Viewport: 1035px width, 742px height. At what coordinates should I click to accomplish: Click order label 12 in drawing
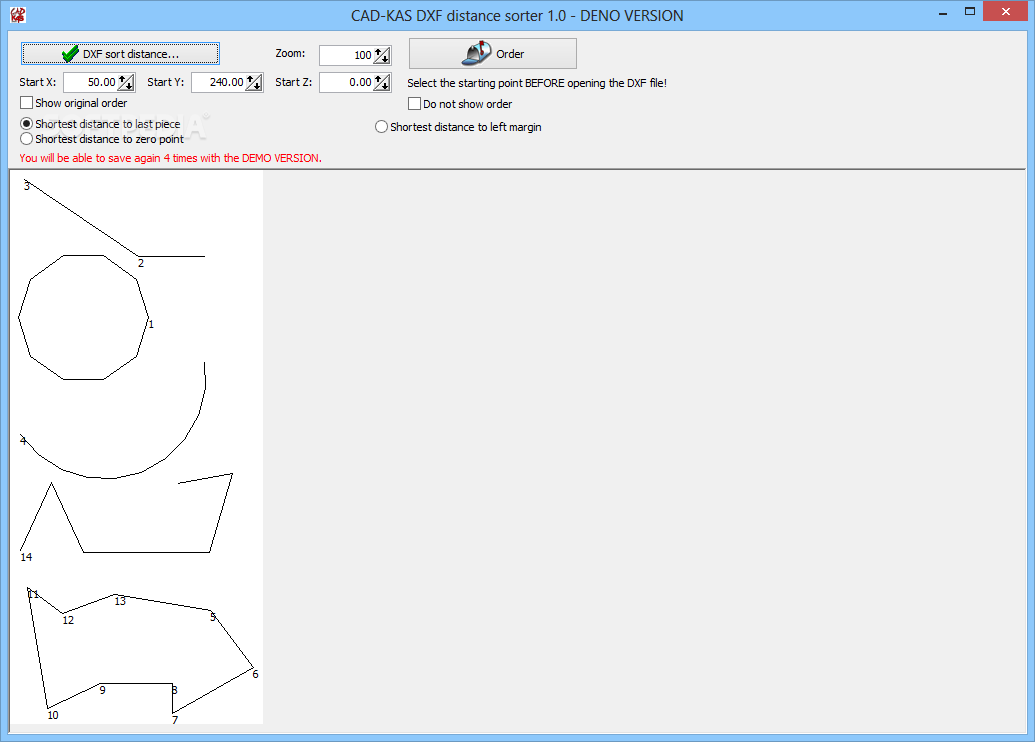click(68, 621)
